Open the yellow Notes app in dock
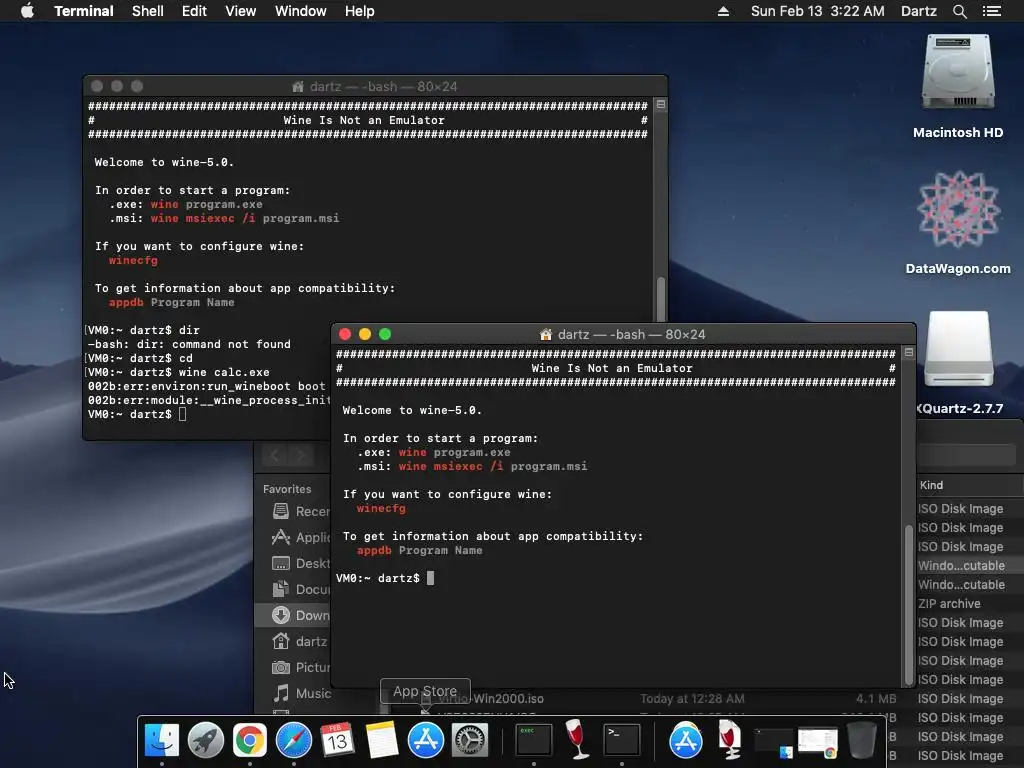Screen dimensions: 1024x768 381,740
